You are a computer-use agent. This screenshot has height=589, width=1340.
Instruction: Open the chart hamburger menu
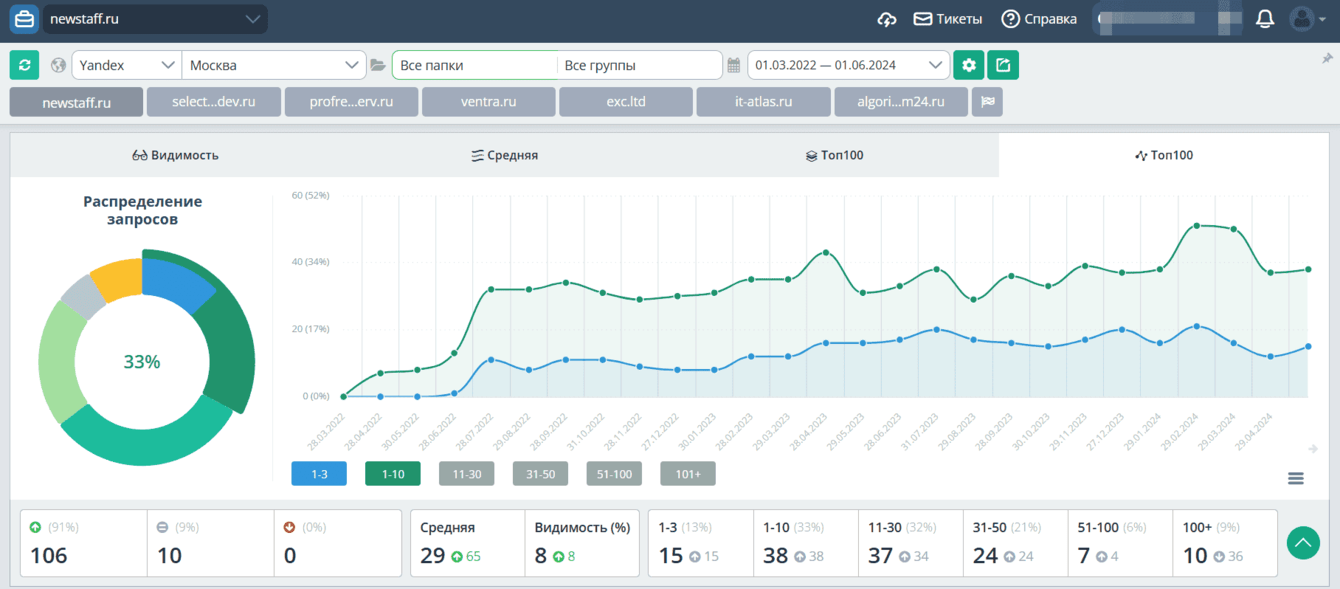click(1295, 479)
